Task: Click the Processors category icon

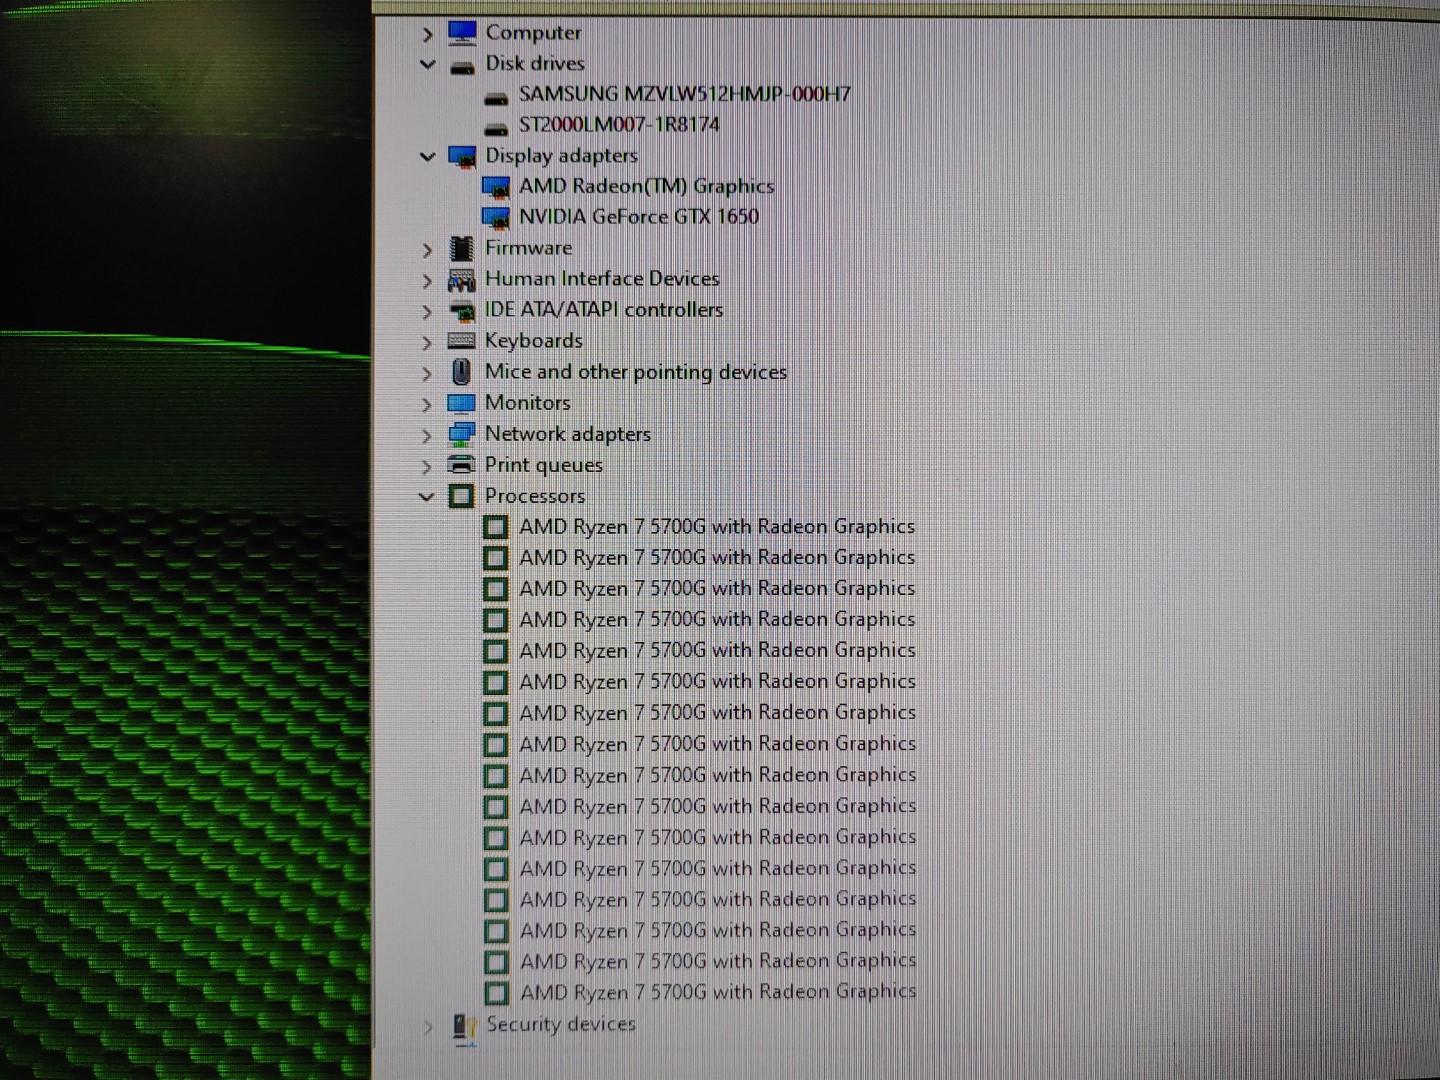Action: click(x=461, y=496)
